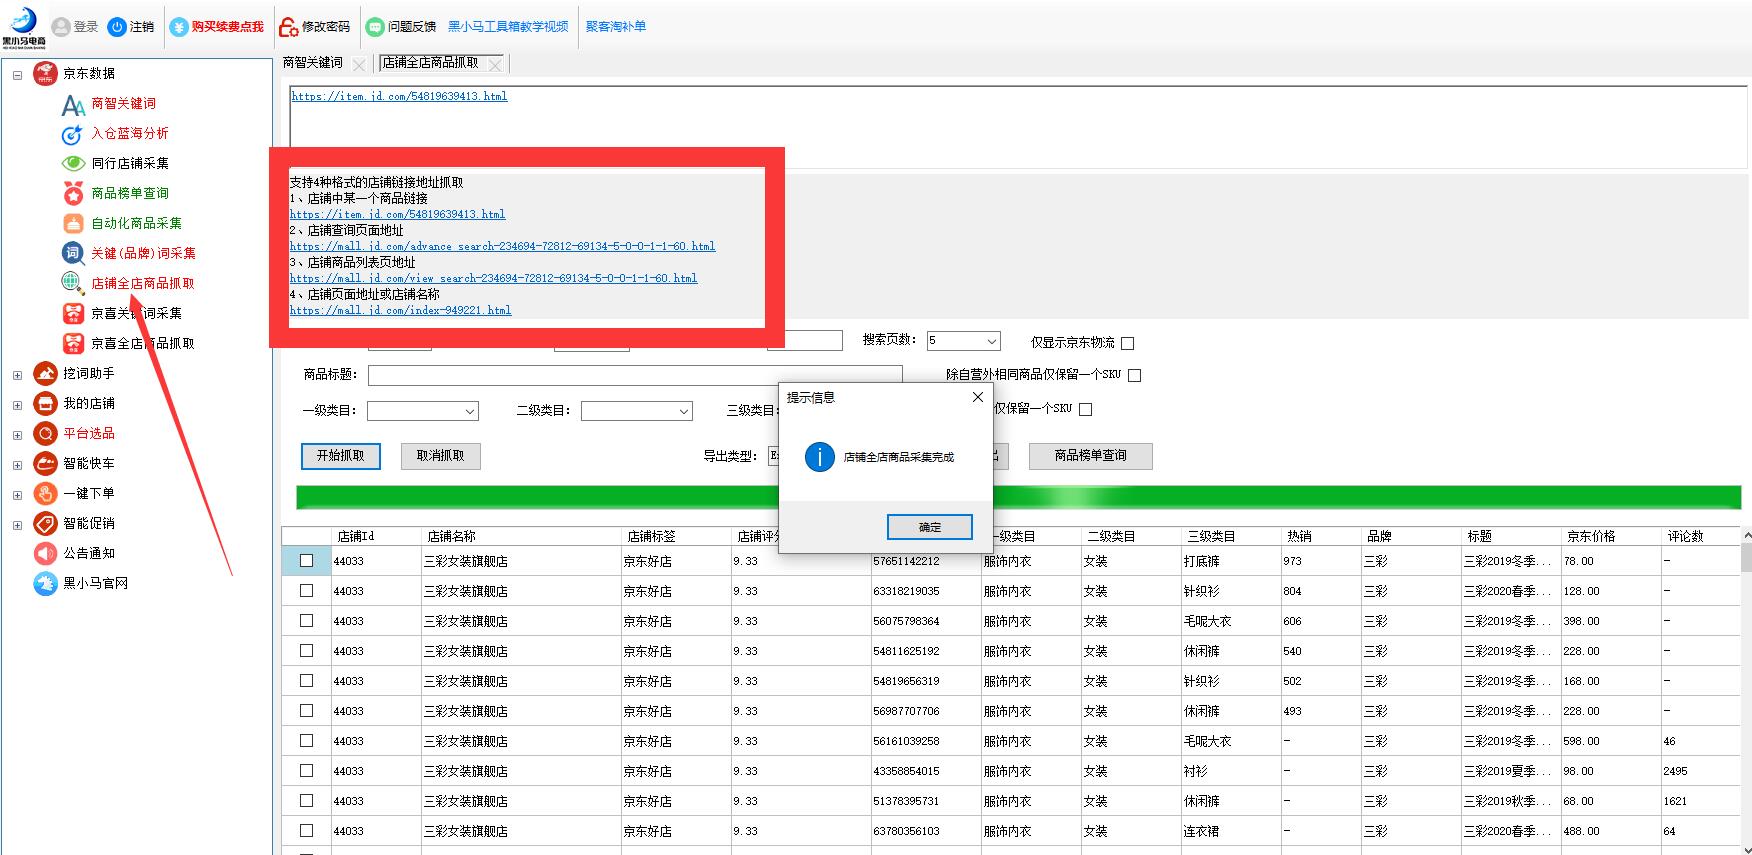Collapse the 京东数据 tree node

(x=17, y=75)
